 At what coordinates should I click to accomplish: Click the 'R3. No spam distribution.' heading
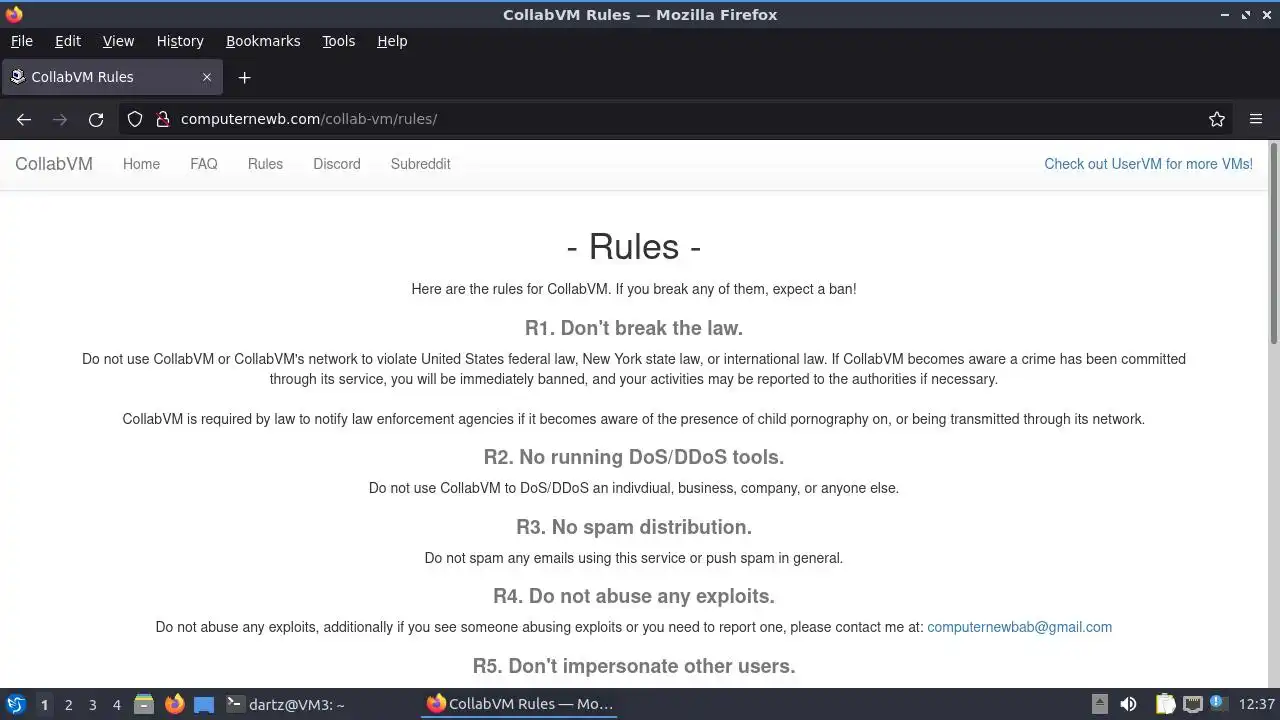[634, 527]
